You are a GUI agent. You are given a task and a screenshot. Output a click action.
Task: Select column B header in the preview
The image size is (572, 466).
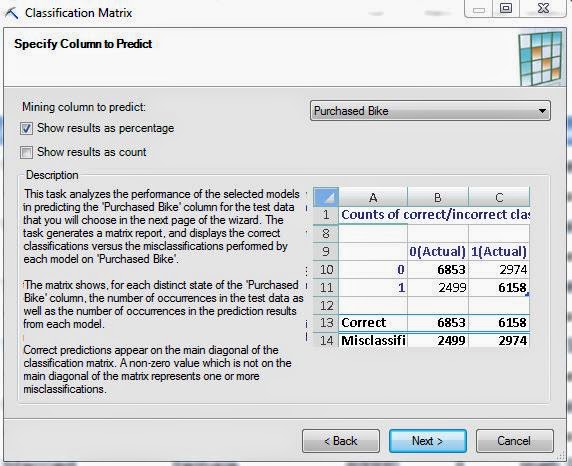pyautogui.click(x=438, y=197)
